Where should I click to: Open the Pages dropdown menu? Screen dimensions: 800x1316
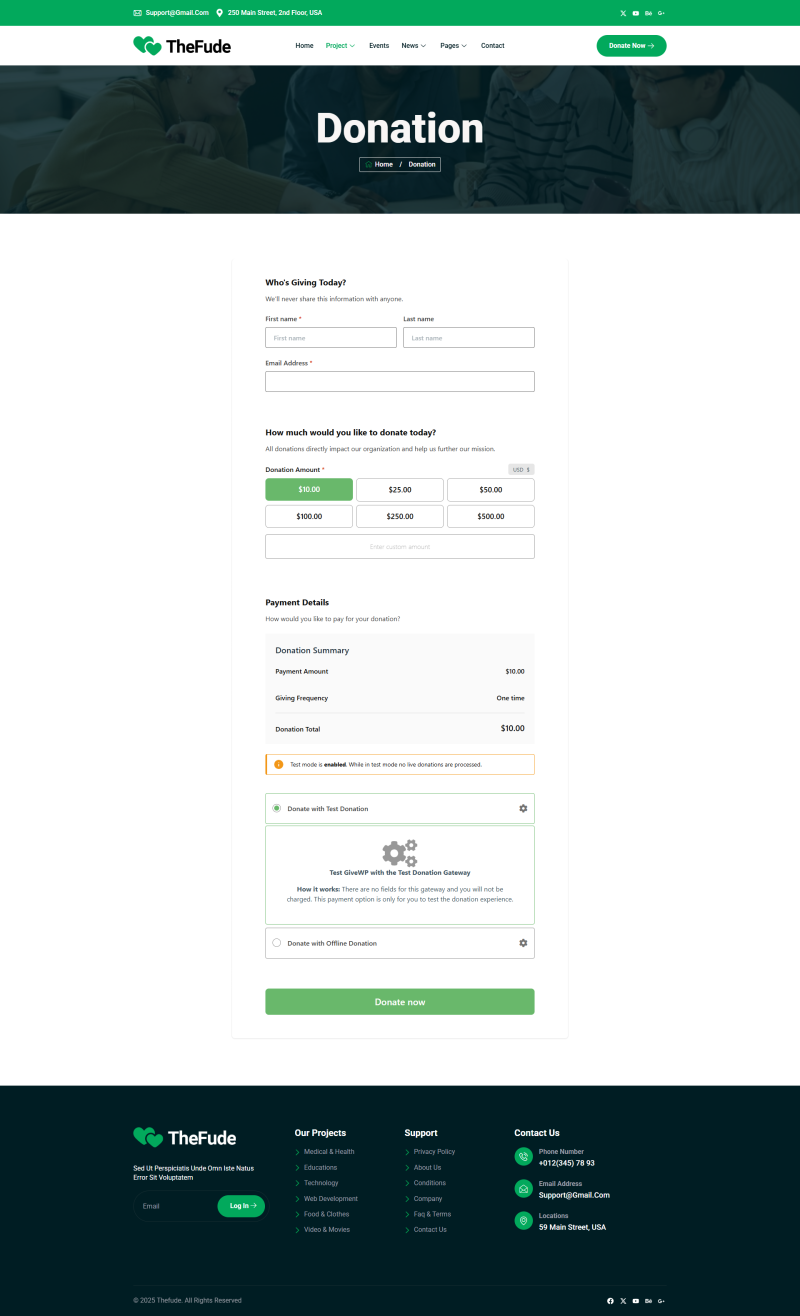coord(453,45)
